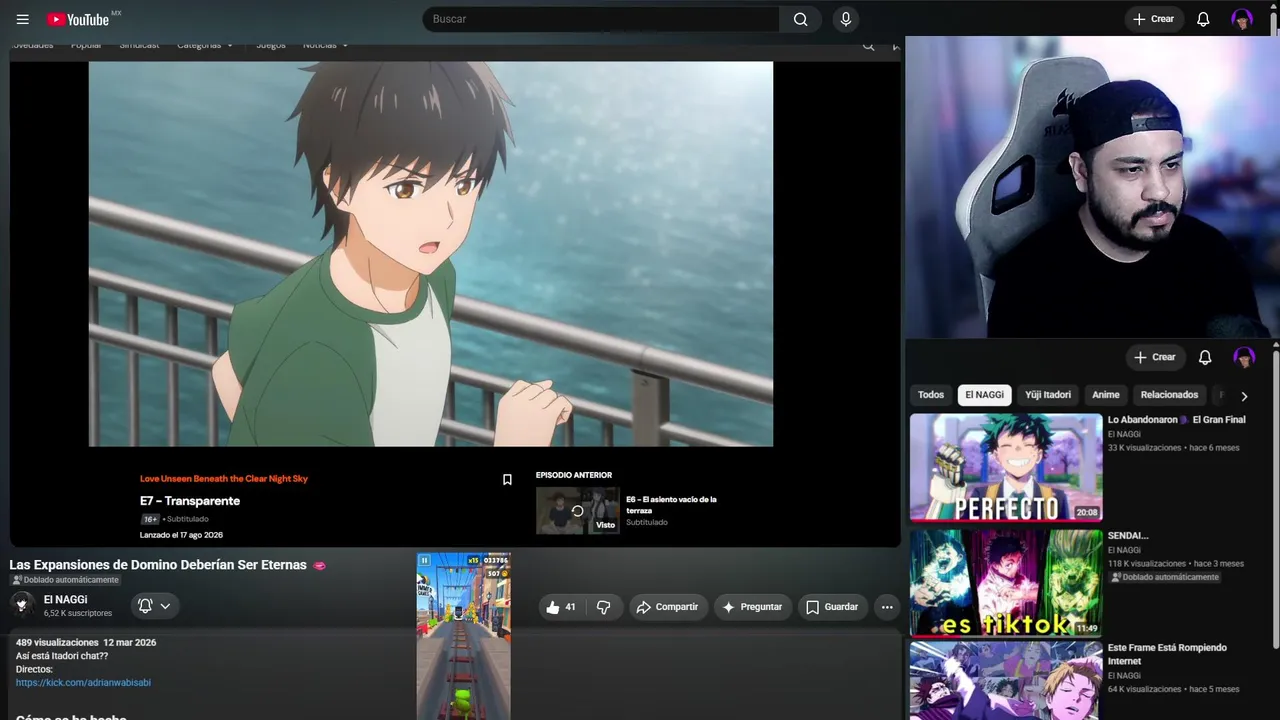
Task: Open the SENDAI... video title
Action: click(x=1128, y=536)
